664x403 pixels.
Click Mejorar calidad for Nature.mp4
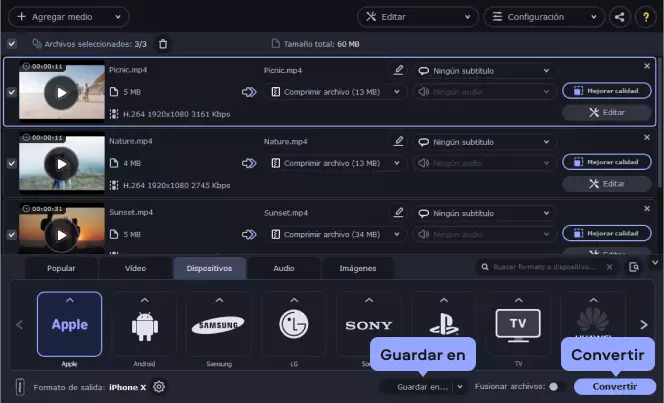click(607, 162)
